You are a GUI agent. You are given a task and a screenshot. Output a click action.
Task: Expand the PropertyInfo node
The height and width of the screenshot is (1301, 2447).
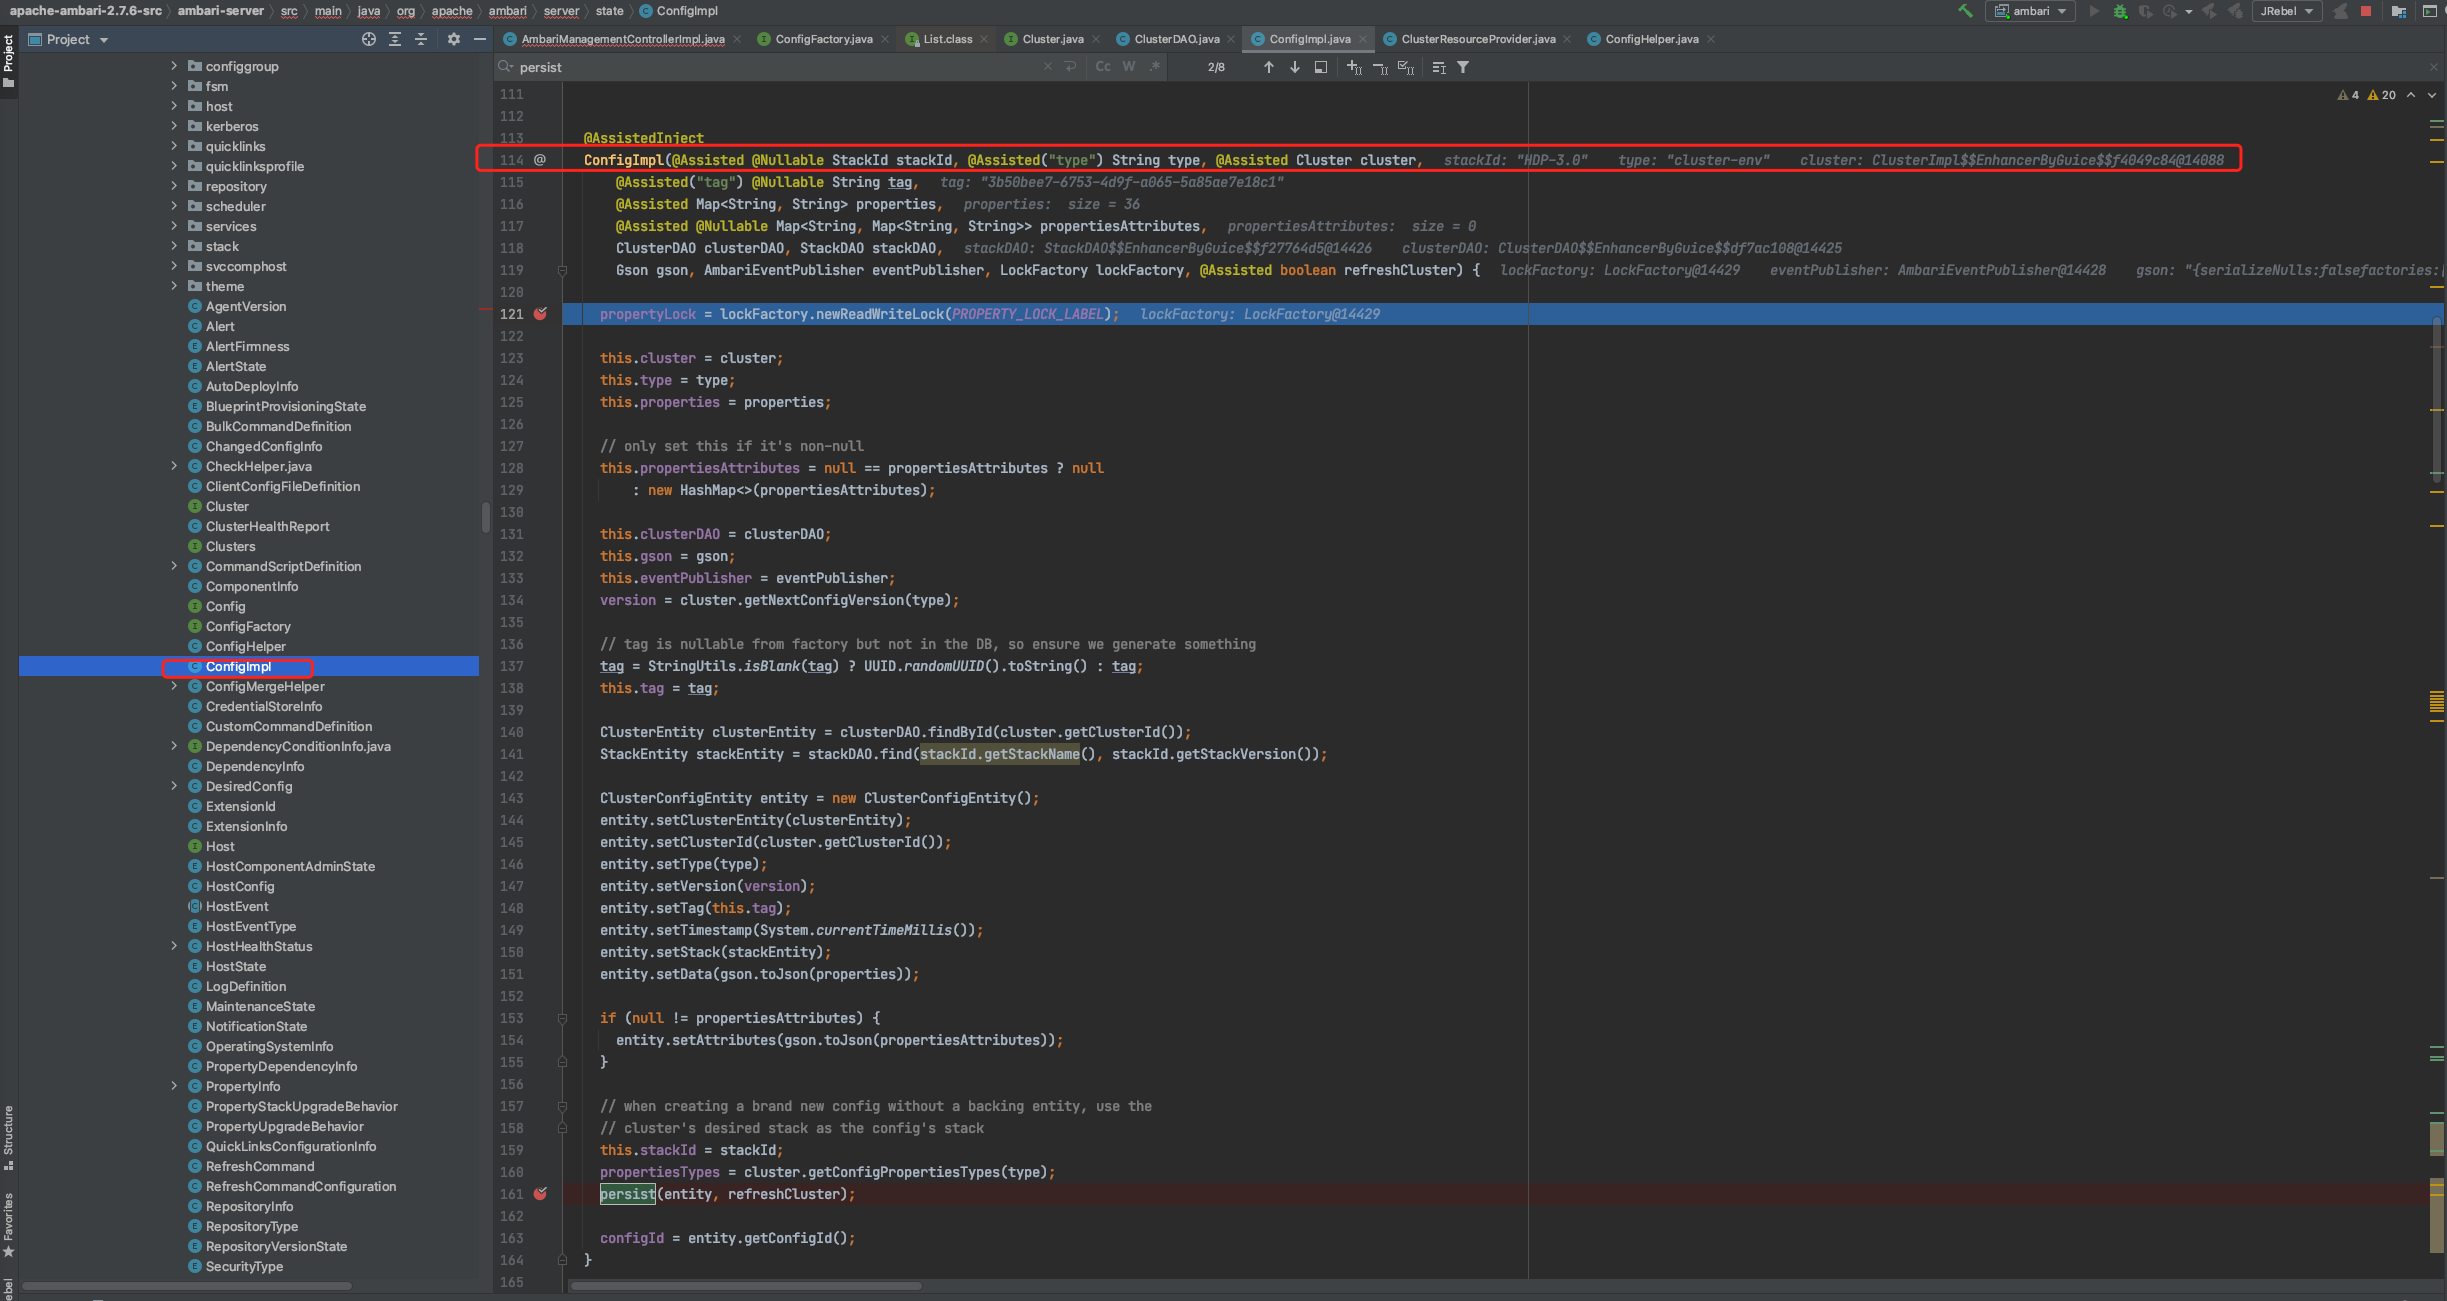[174, 1086]
